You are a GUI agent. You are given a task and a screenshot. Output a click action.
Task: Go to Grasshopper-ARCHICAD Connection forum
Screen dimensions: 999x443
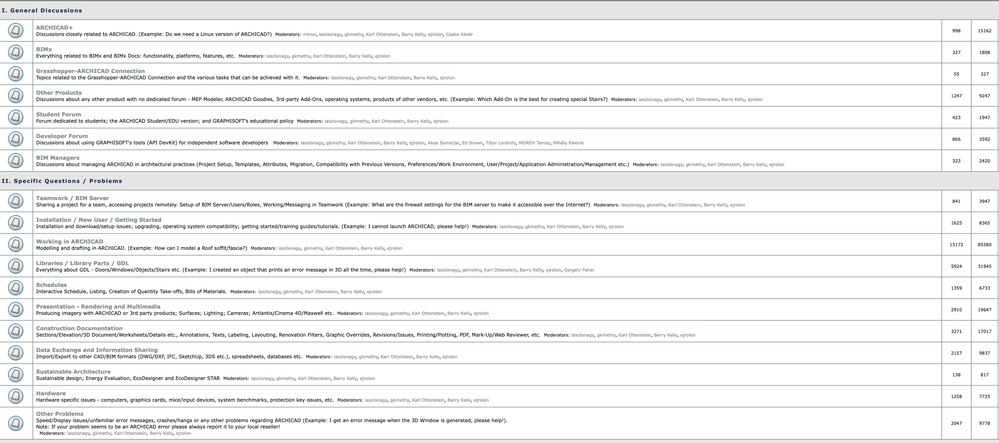[90, 71]
